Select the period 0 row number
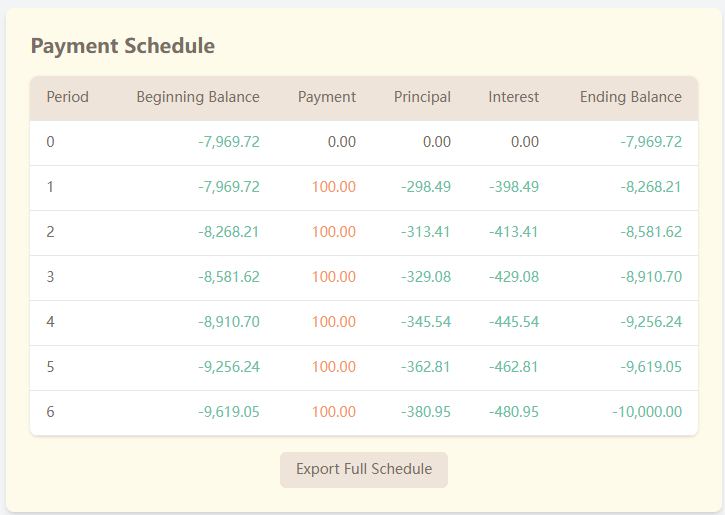Screen dimensions: 725x515 [51, 142]
